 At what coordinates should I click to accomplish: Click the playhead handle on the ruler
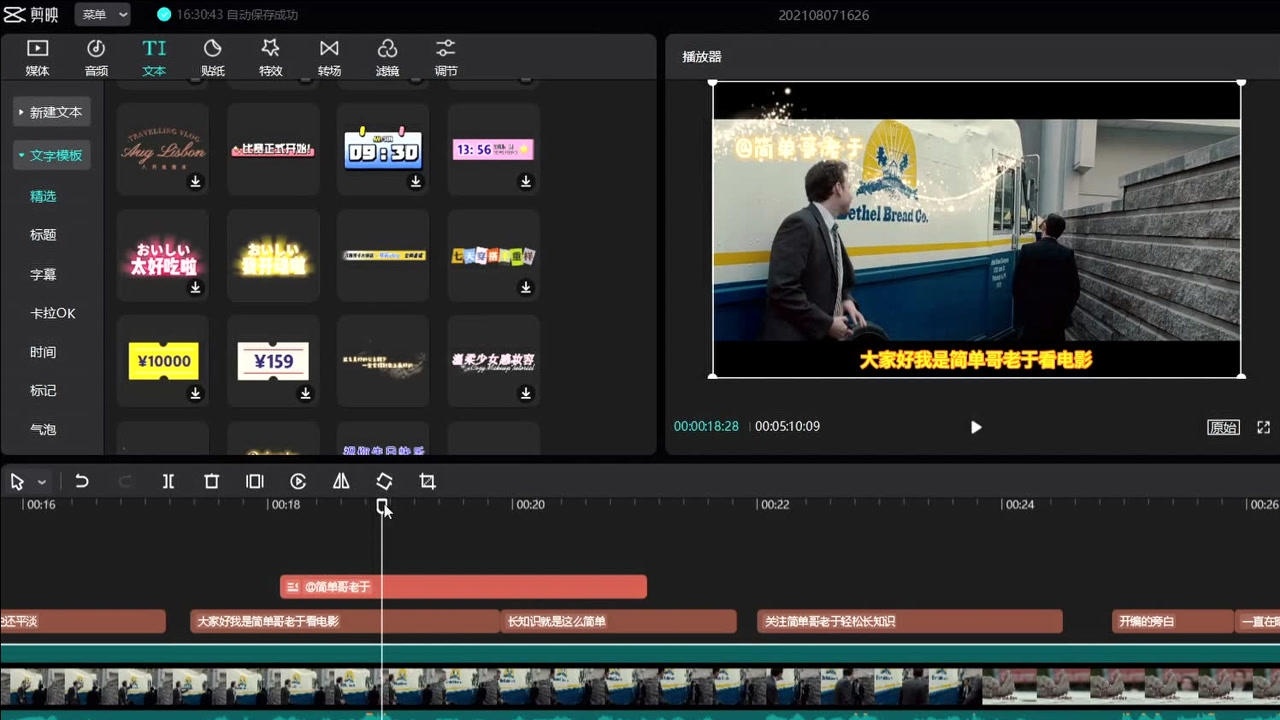[382, 506]
